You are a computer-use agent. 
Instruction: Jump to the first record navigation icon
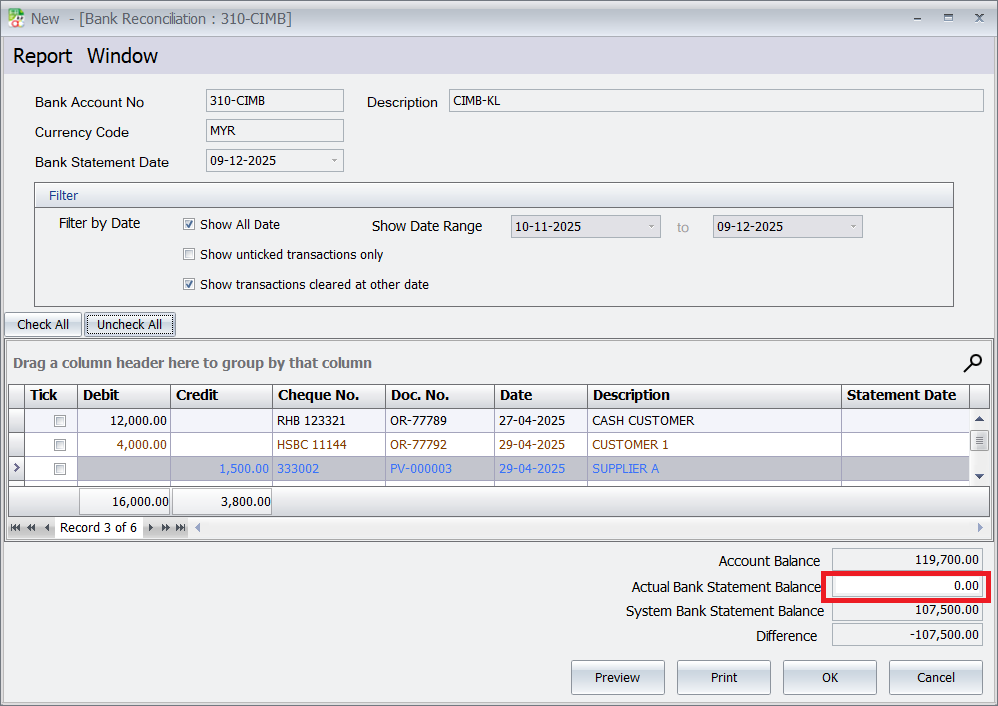15,527
